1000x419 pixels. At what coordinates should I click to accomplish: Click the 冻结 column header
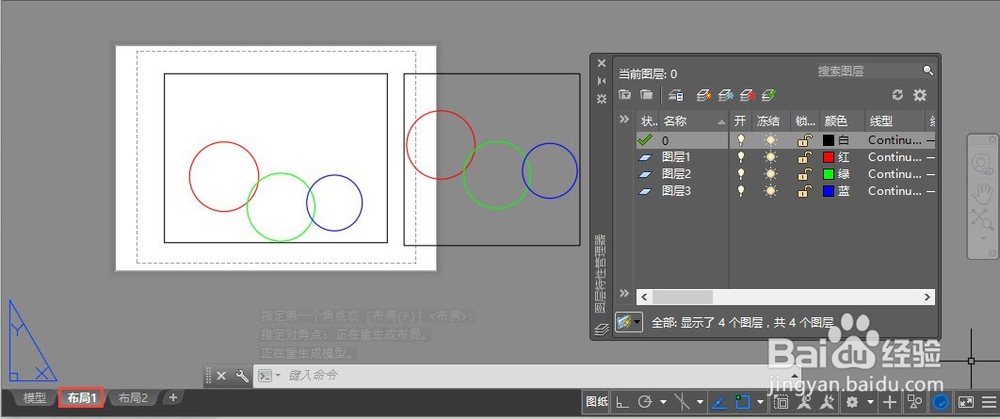[x=771, y=121]
